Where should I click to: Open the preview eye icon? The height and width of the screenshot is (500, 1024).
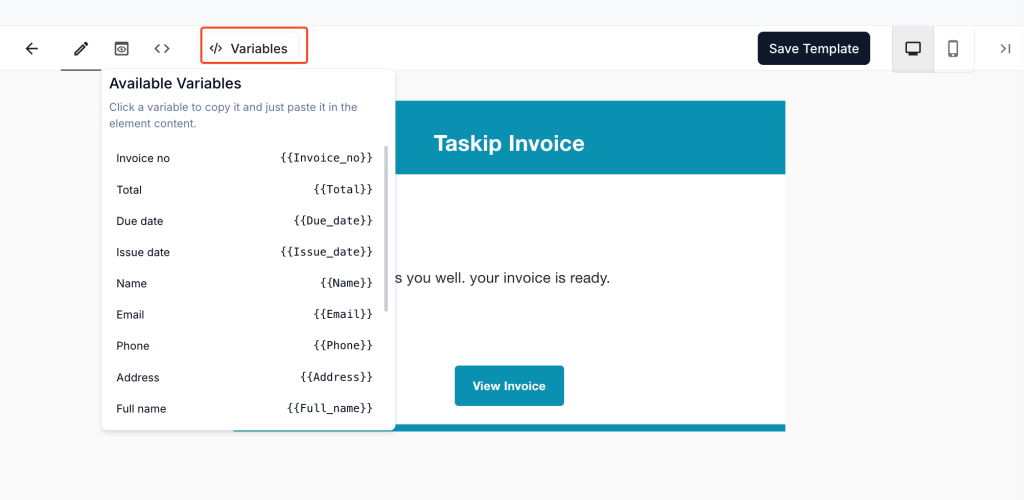[x=121, y=48]
